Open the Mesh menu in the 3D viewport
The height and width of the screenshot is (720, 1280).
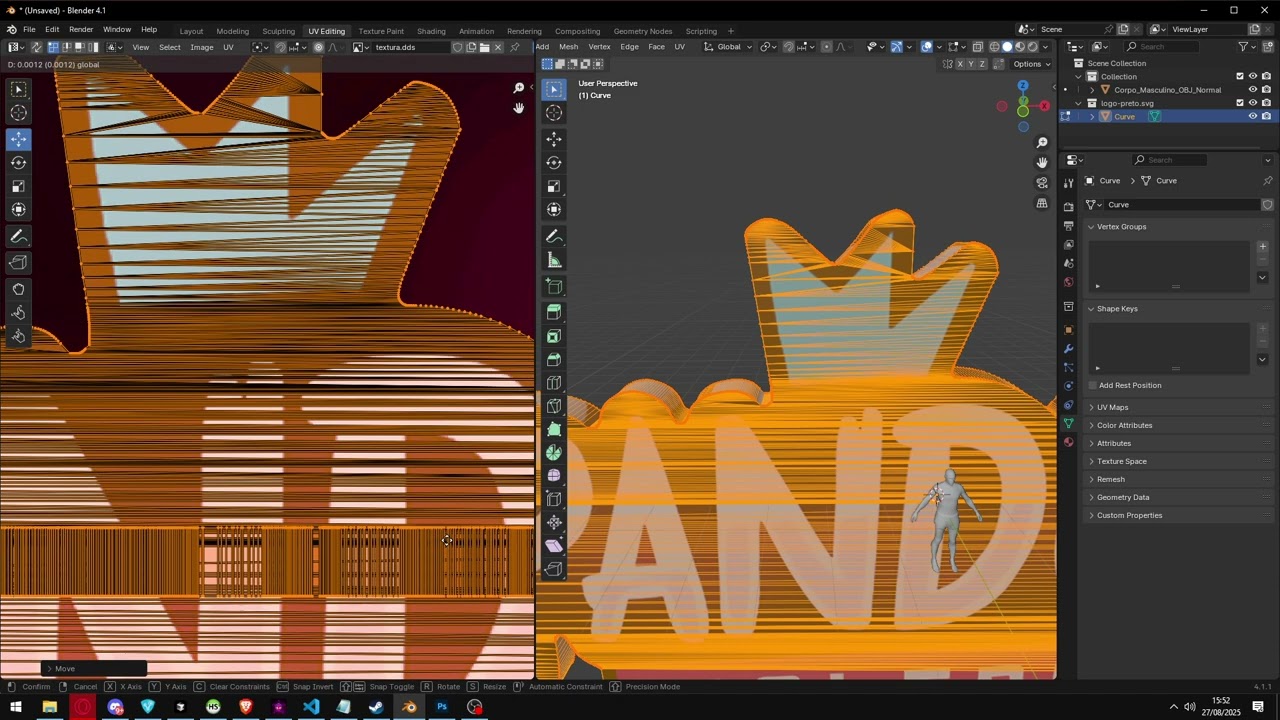coord(568,47)
